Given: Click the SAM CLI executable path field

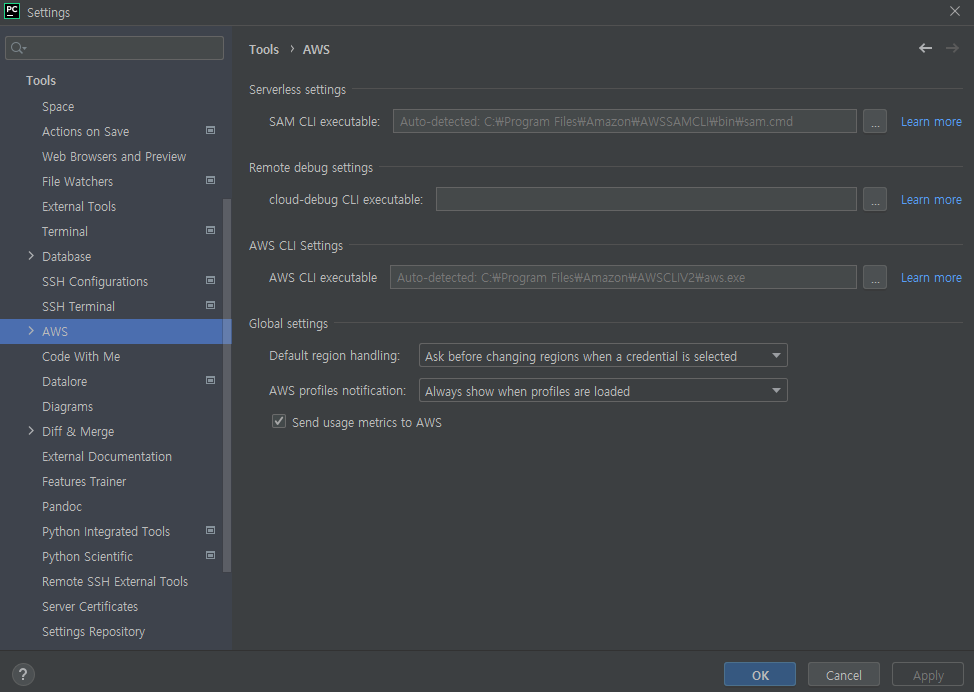Looking at the screenshot, I should point(624,122).
